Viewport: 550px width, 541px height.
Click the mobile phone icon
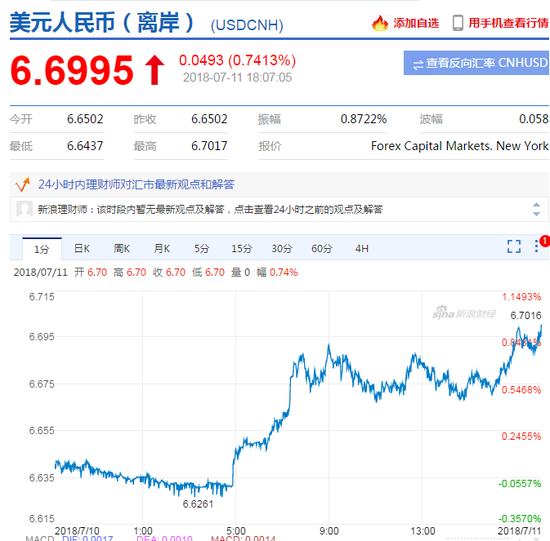[x=458, y=23]
